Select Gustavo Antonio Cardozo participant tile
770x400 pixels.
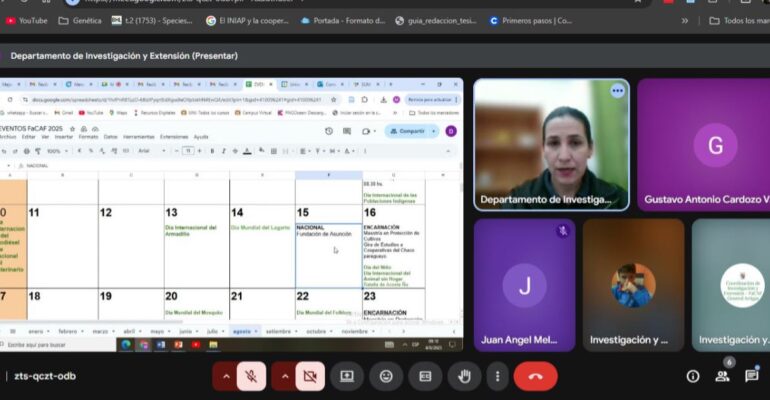pos(704,145)
